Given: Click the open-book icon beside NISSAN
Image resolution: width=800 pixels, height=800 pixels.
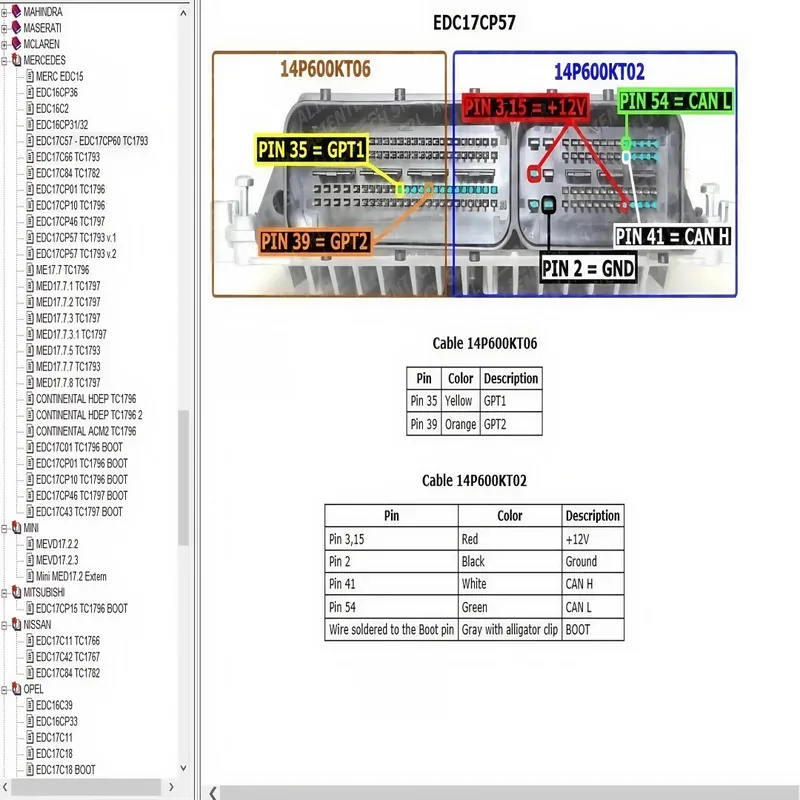Looking at the screenshot, I should [x=16, y=624].
